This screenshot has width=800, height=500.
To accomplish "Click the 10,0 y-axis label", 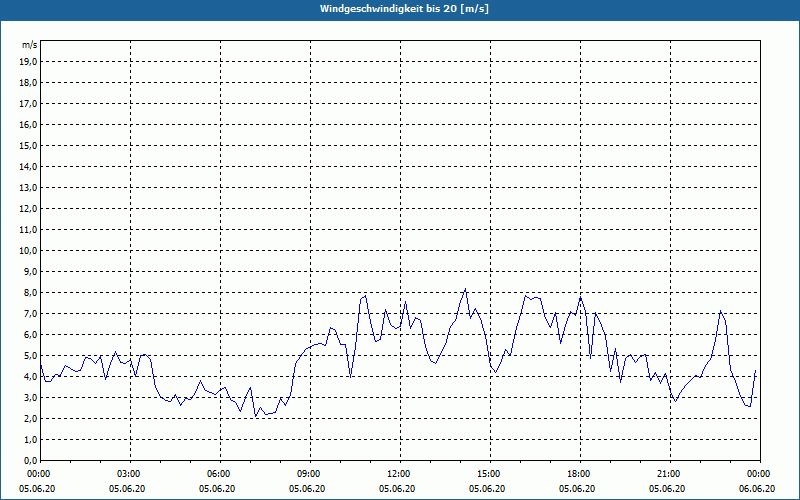I will tap(28, 251).
